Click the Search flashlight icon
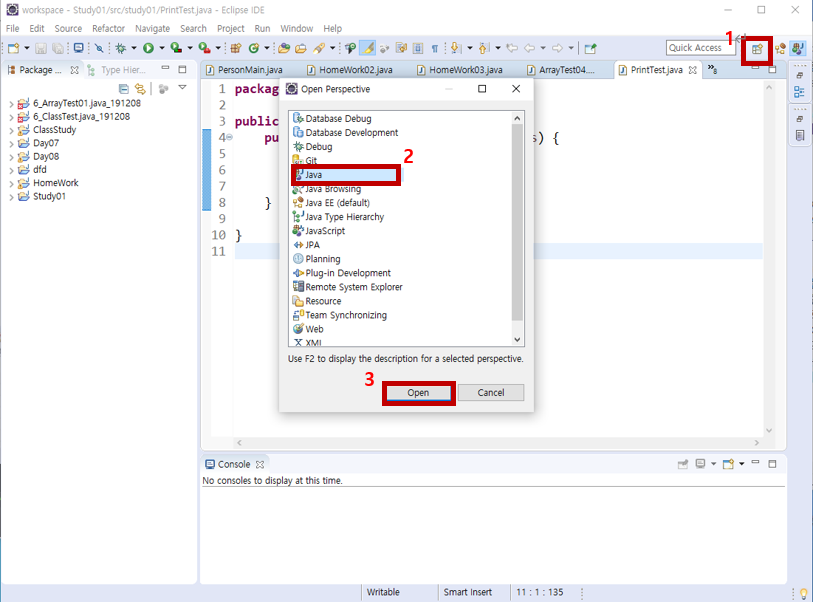Screen dimensions: 813x602 (318, 48)
